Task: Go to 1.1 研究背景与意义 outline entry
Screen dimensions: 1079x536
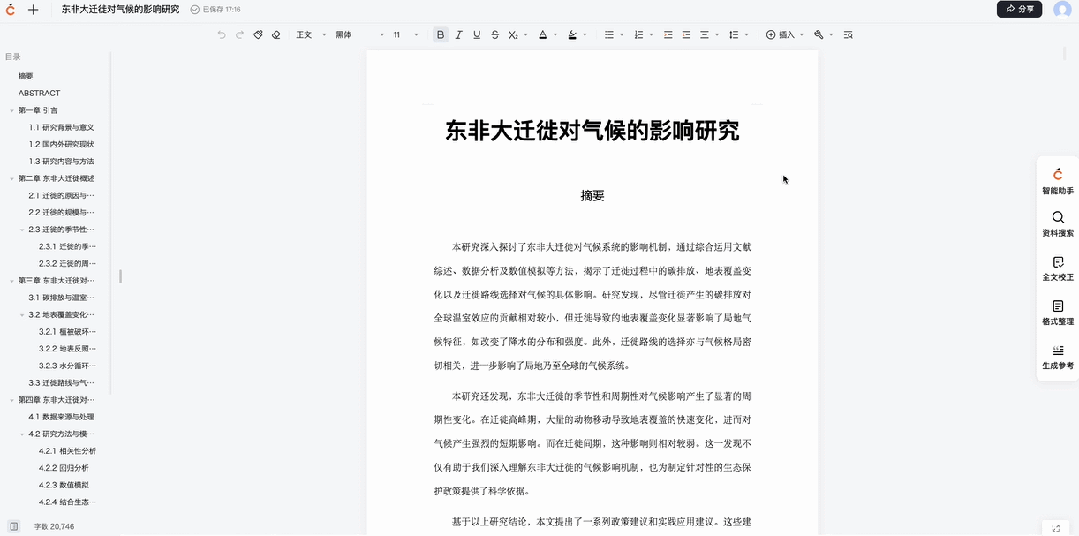Action: pos(61,127)
